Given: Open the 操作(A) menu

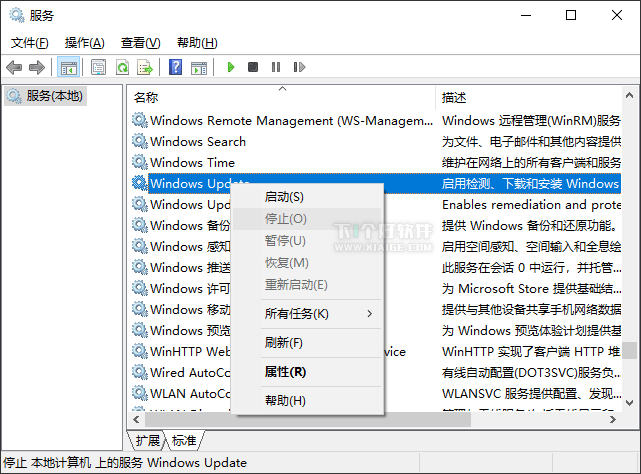Looking at the screenshot, I should [x=85, y=43].
